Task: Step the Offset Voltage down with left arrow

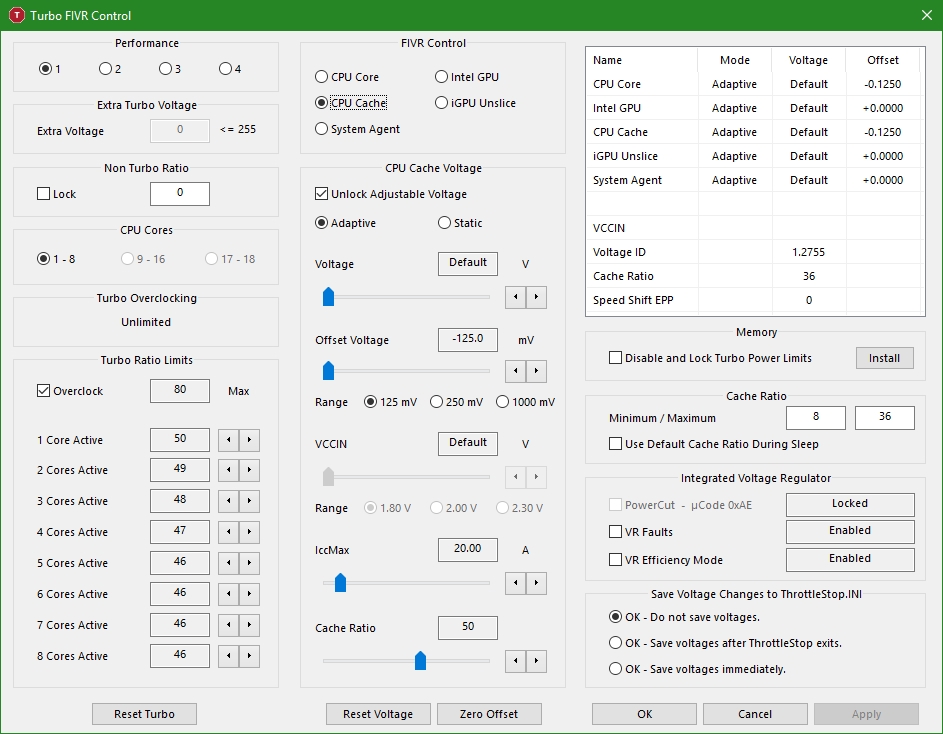Action: [515, 371]
